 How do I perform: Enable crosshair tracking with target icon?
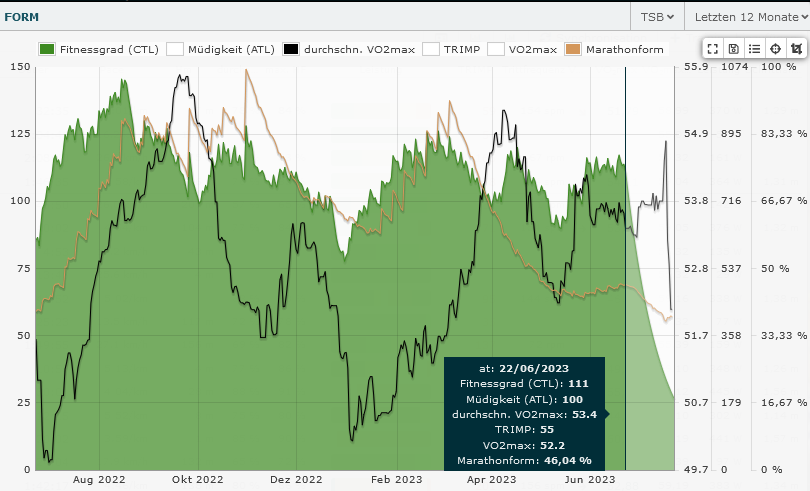click(x=775, y=48)
